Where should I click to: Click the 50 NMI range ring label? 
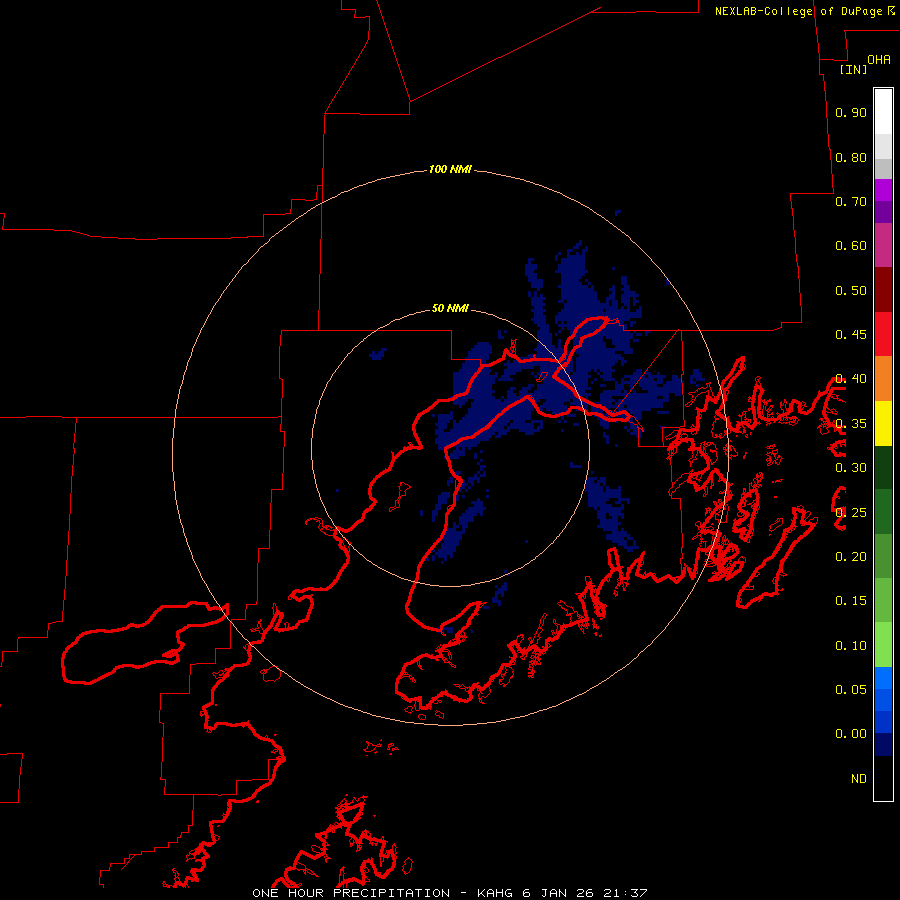tap(450, 308)
